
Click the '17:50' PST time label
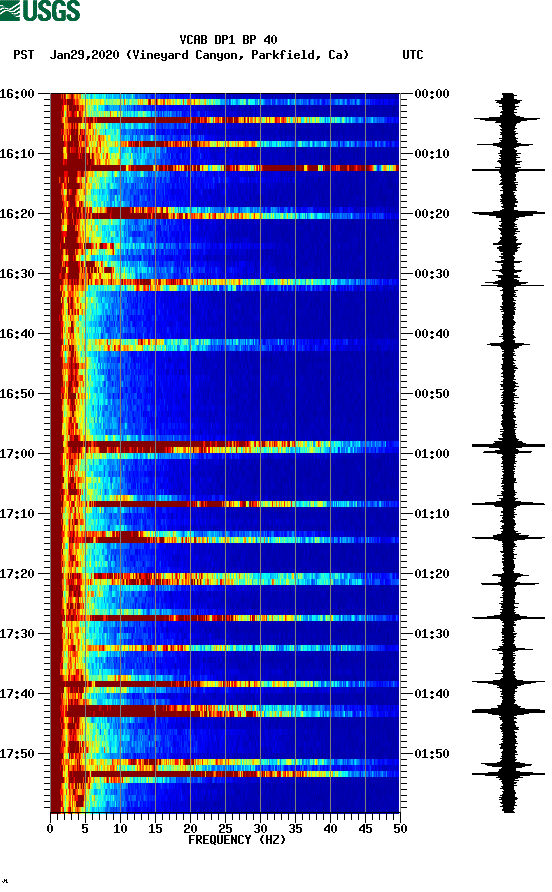click(x=17, y=754)
